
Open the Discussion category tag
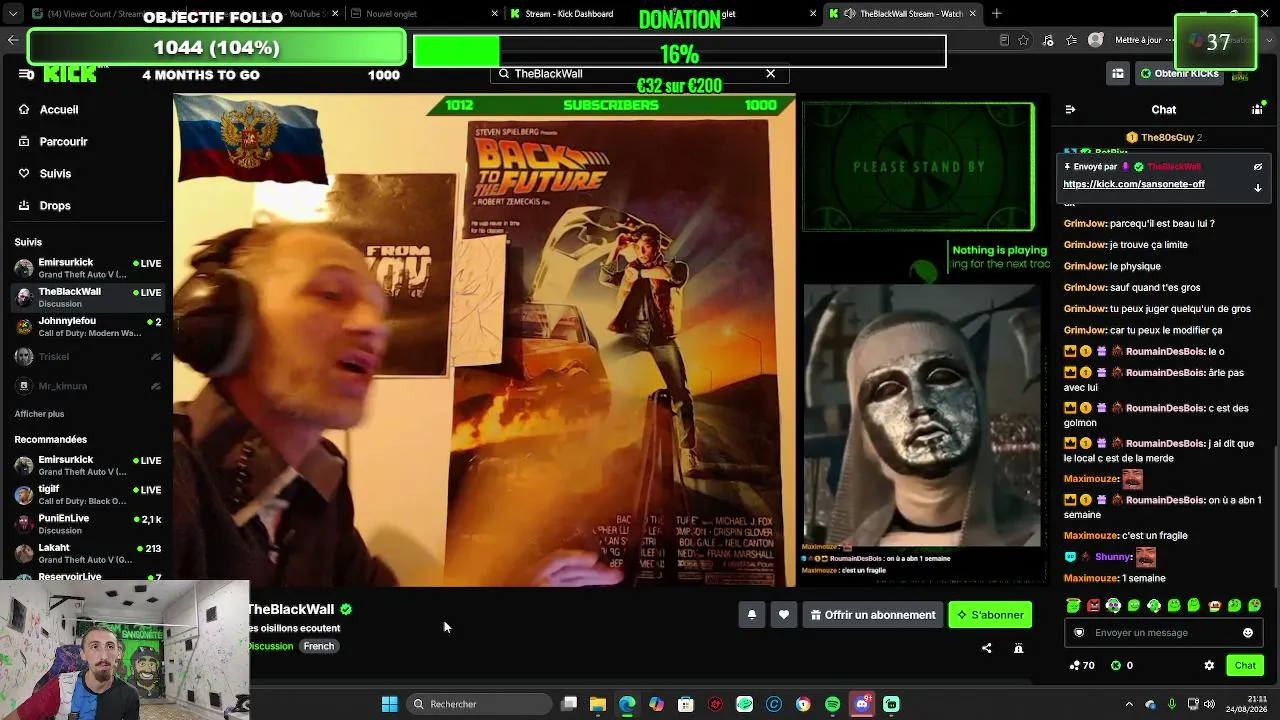270,646
